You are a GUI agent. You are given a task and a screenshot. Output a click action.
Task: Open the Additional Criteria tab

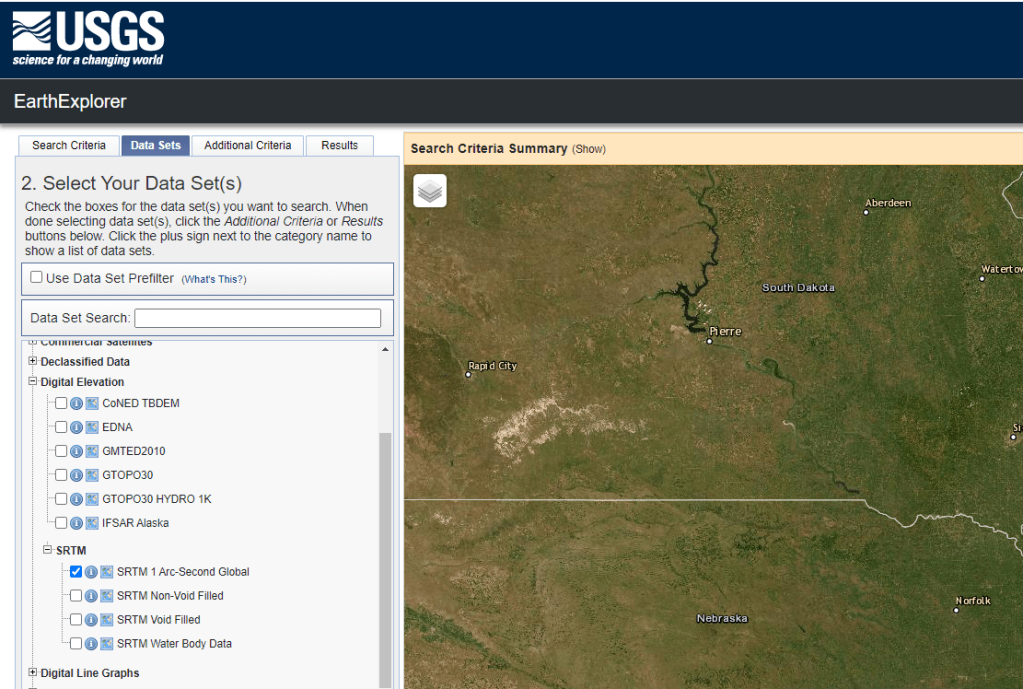click(x=248, y=145)
